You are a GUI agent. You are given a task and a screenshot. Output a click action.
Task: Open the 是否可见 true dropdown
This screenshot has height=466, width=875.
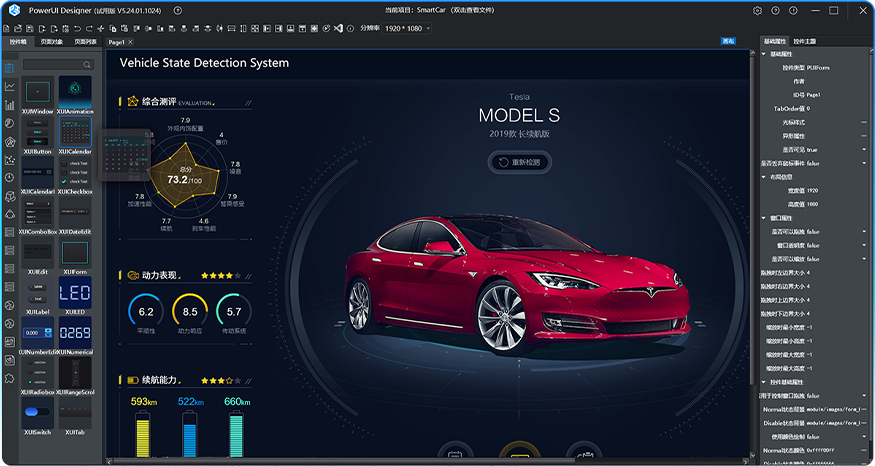(864, 150)
